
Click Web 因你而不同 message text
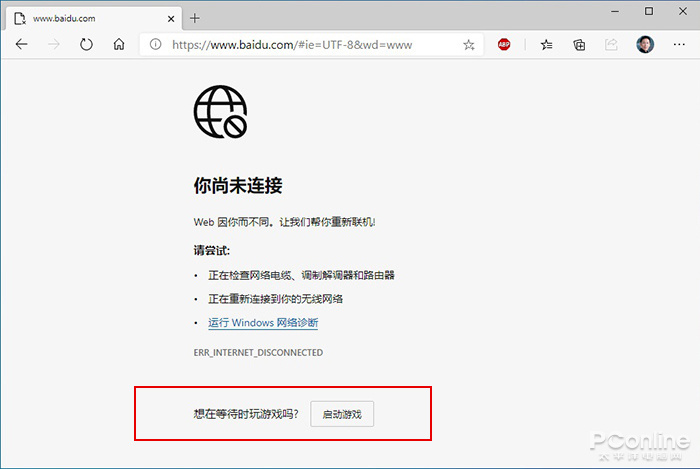click(x=284, y=222)
